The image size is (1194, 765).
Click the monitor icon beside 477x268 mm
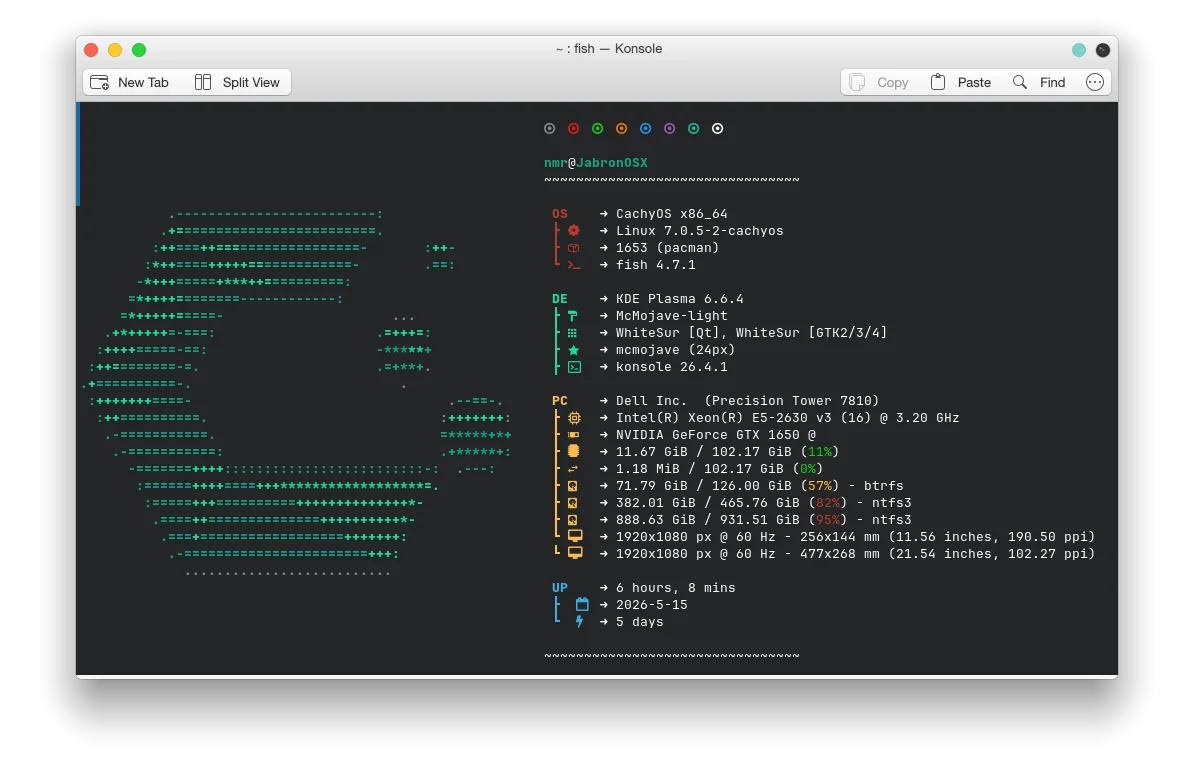[575, 553]
